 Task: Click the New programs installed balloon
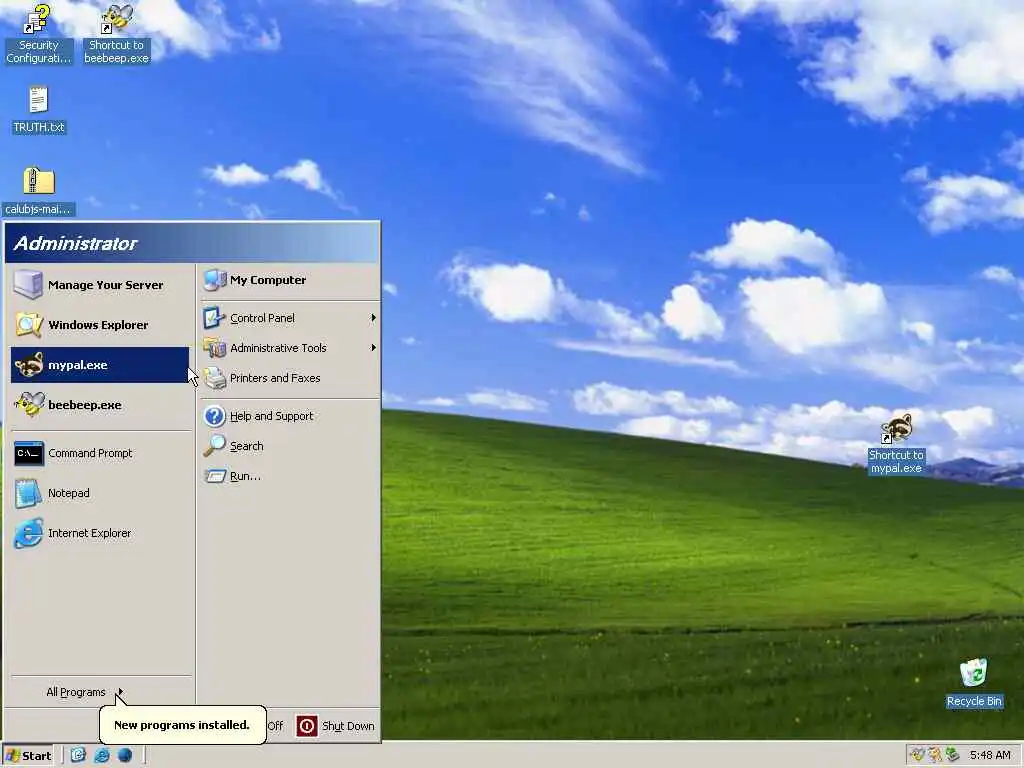[x=182, y=725]
